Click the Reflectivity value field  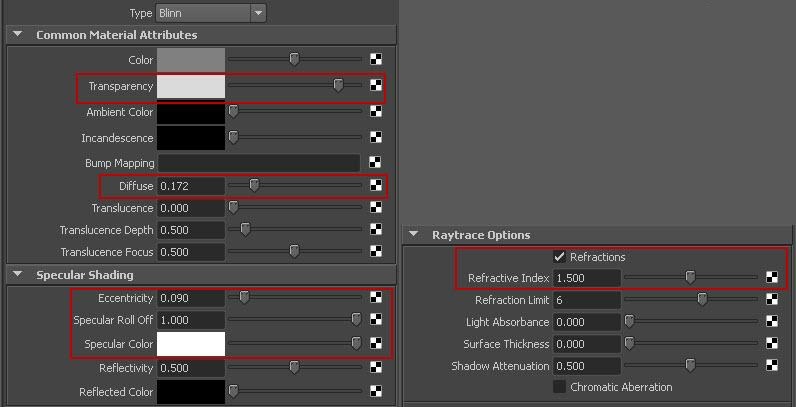pyautogui.click(x=191, y=368)
